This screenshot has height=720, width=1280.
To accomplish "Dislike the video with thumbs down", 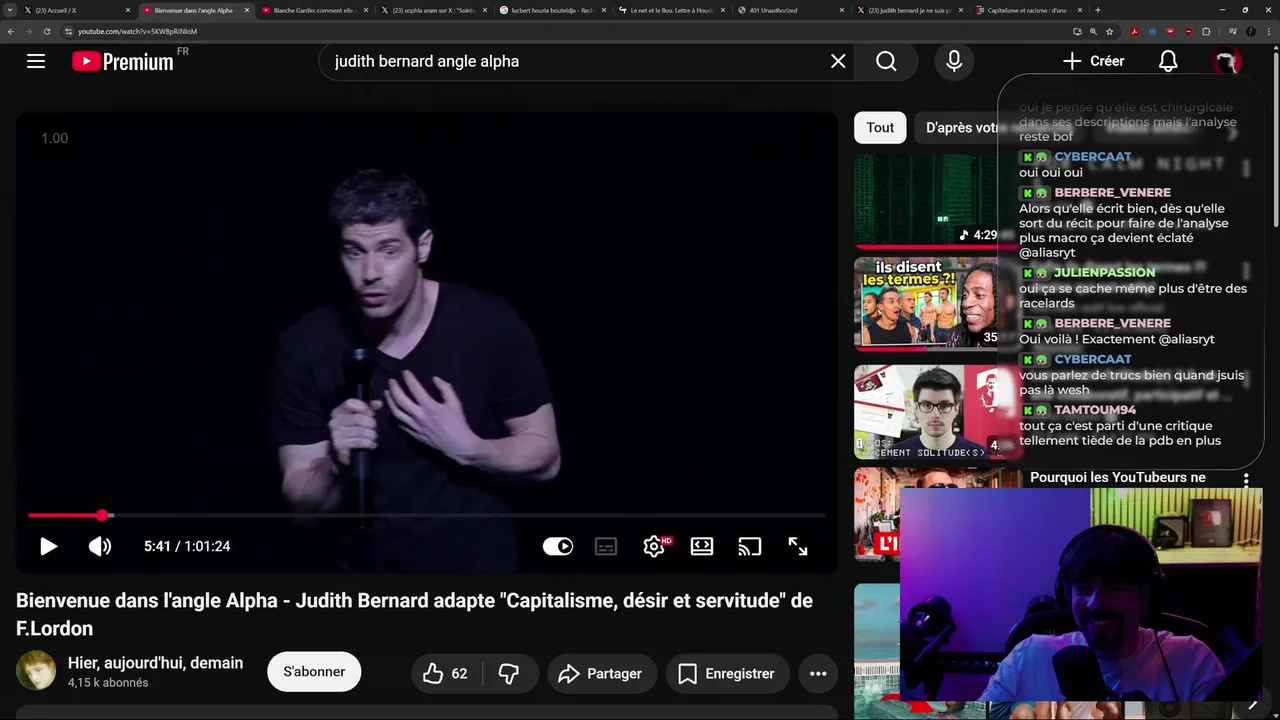I will (509, 674).
